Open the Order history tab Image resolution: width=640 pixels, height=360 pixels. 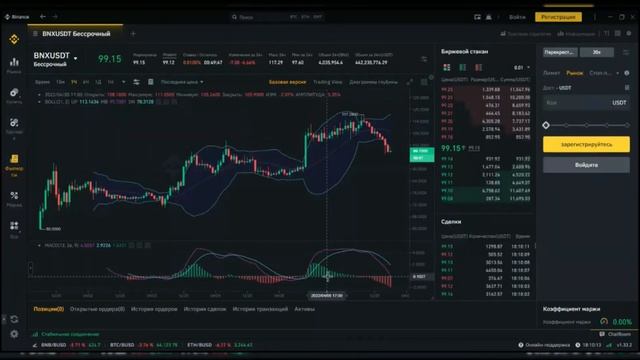(x=154, y=309)
